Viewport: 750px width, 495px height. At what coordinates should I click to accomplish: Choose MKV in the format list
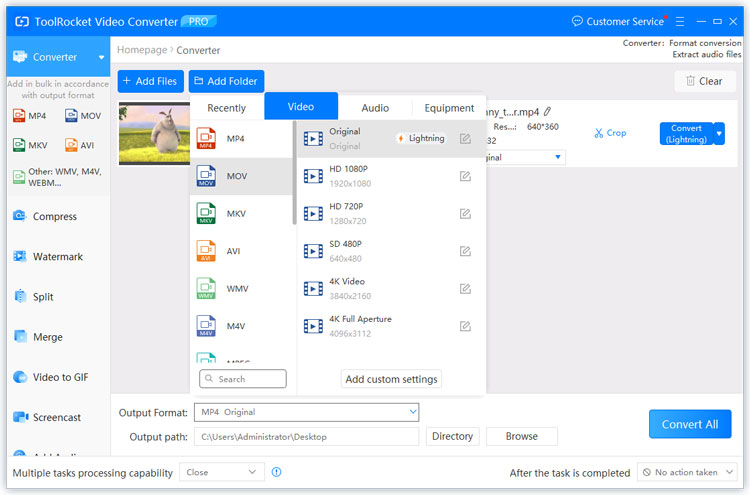(241, 213)
